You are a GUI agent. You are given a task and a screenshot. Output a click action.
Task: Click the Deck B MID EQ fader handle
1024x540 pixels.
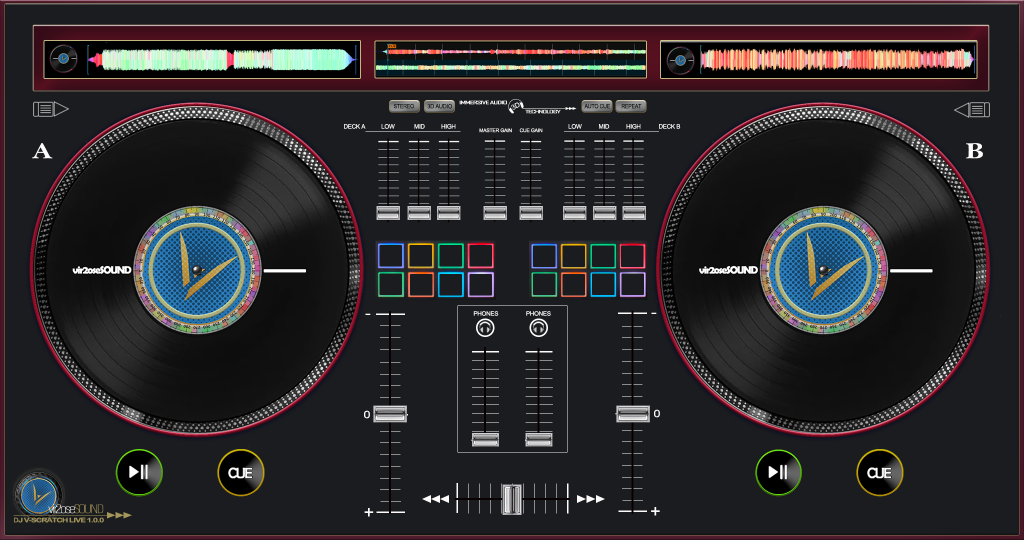(x=604, y=212)
